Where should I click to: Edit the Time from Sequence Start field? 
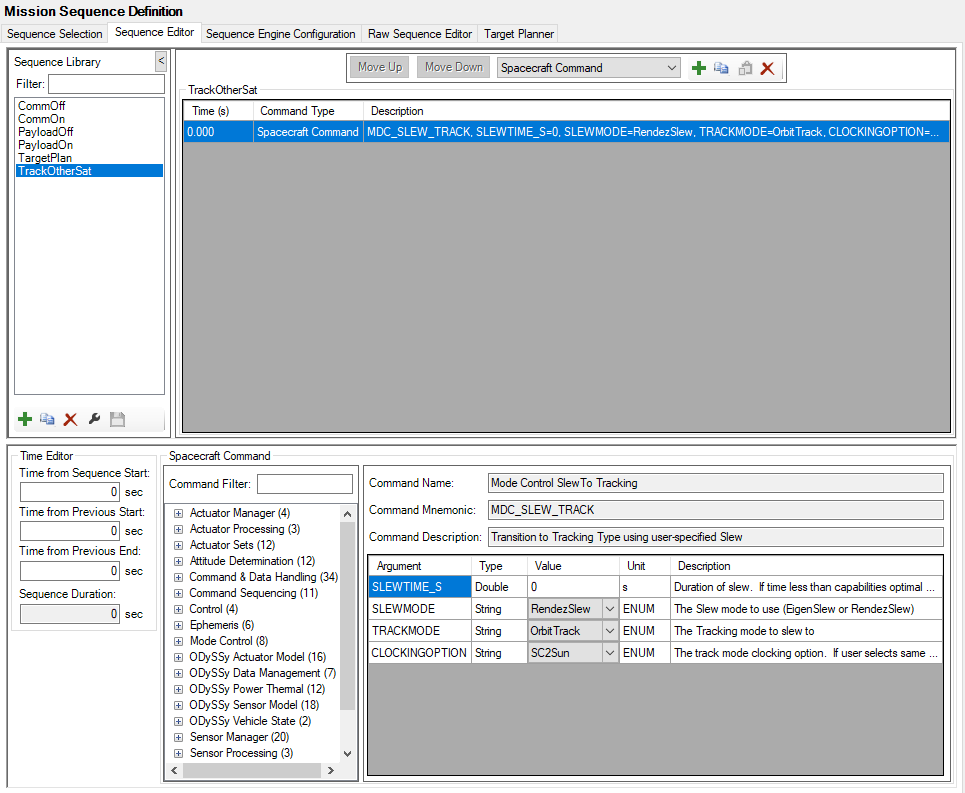point(68,491)
